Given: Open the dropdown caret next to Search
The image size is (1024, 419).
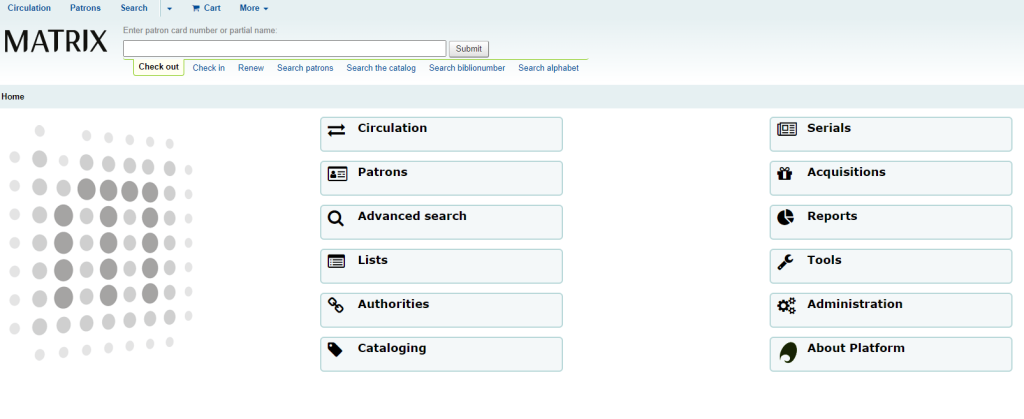Looking at the screenshot, I should tap(170, 8).
